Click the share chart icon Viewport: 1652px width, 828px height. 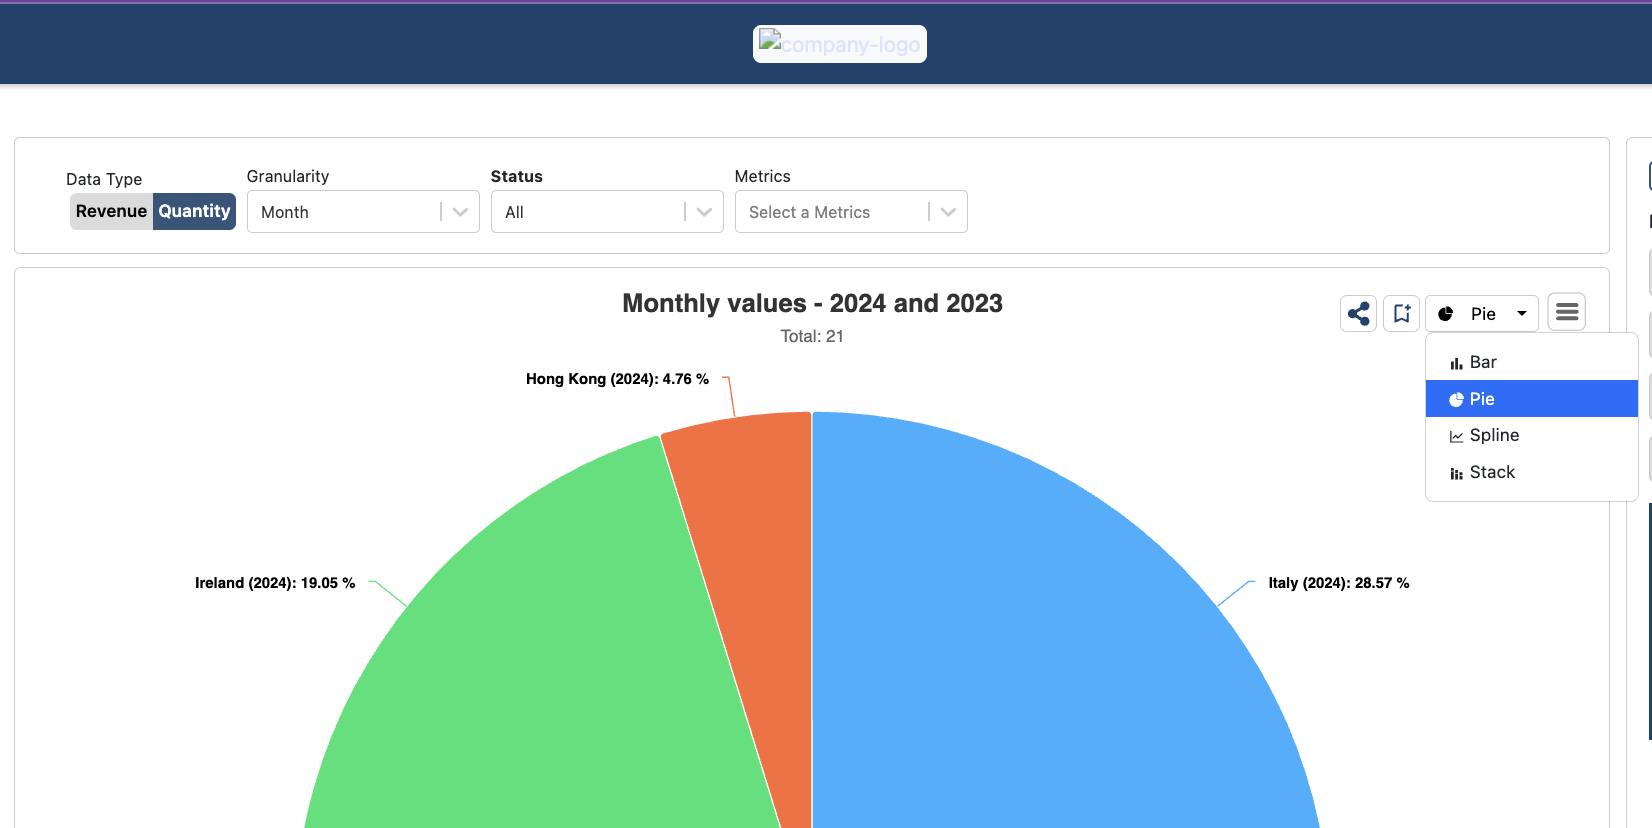click(x=1358, y=314)
